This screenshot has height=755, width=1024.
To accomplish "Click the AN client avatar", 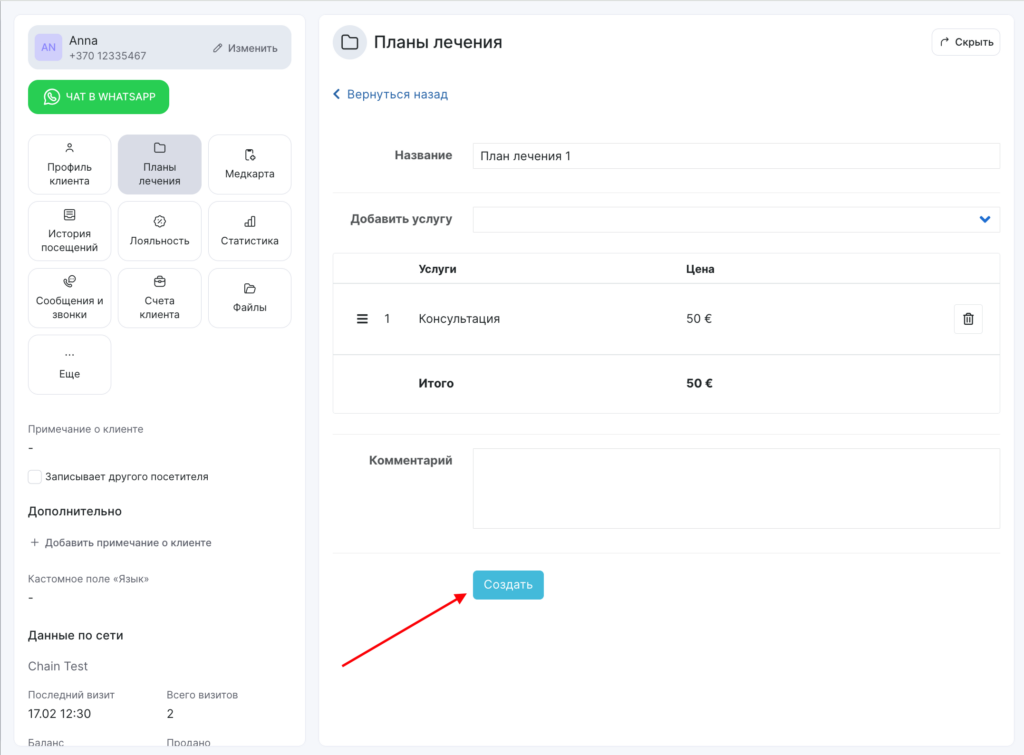I will (x=48, y=47).
